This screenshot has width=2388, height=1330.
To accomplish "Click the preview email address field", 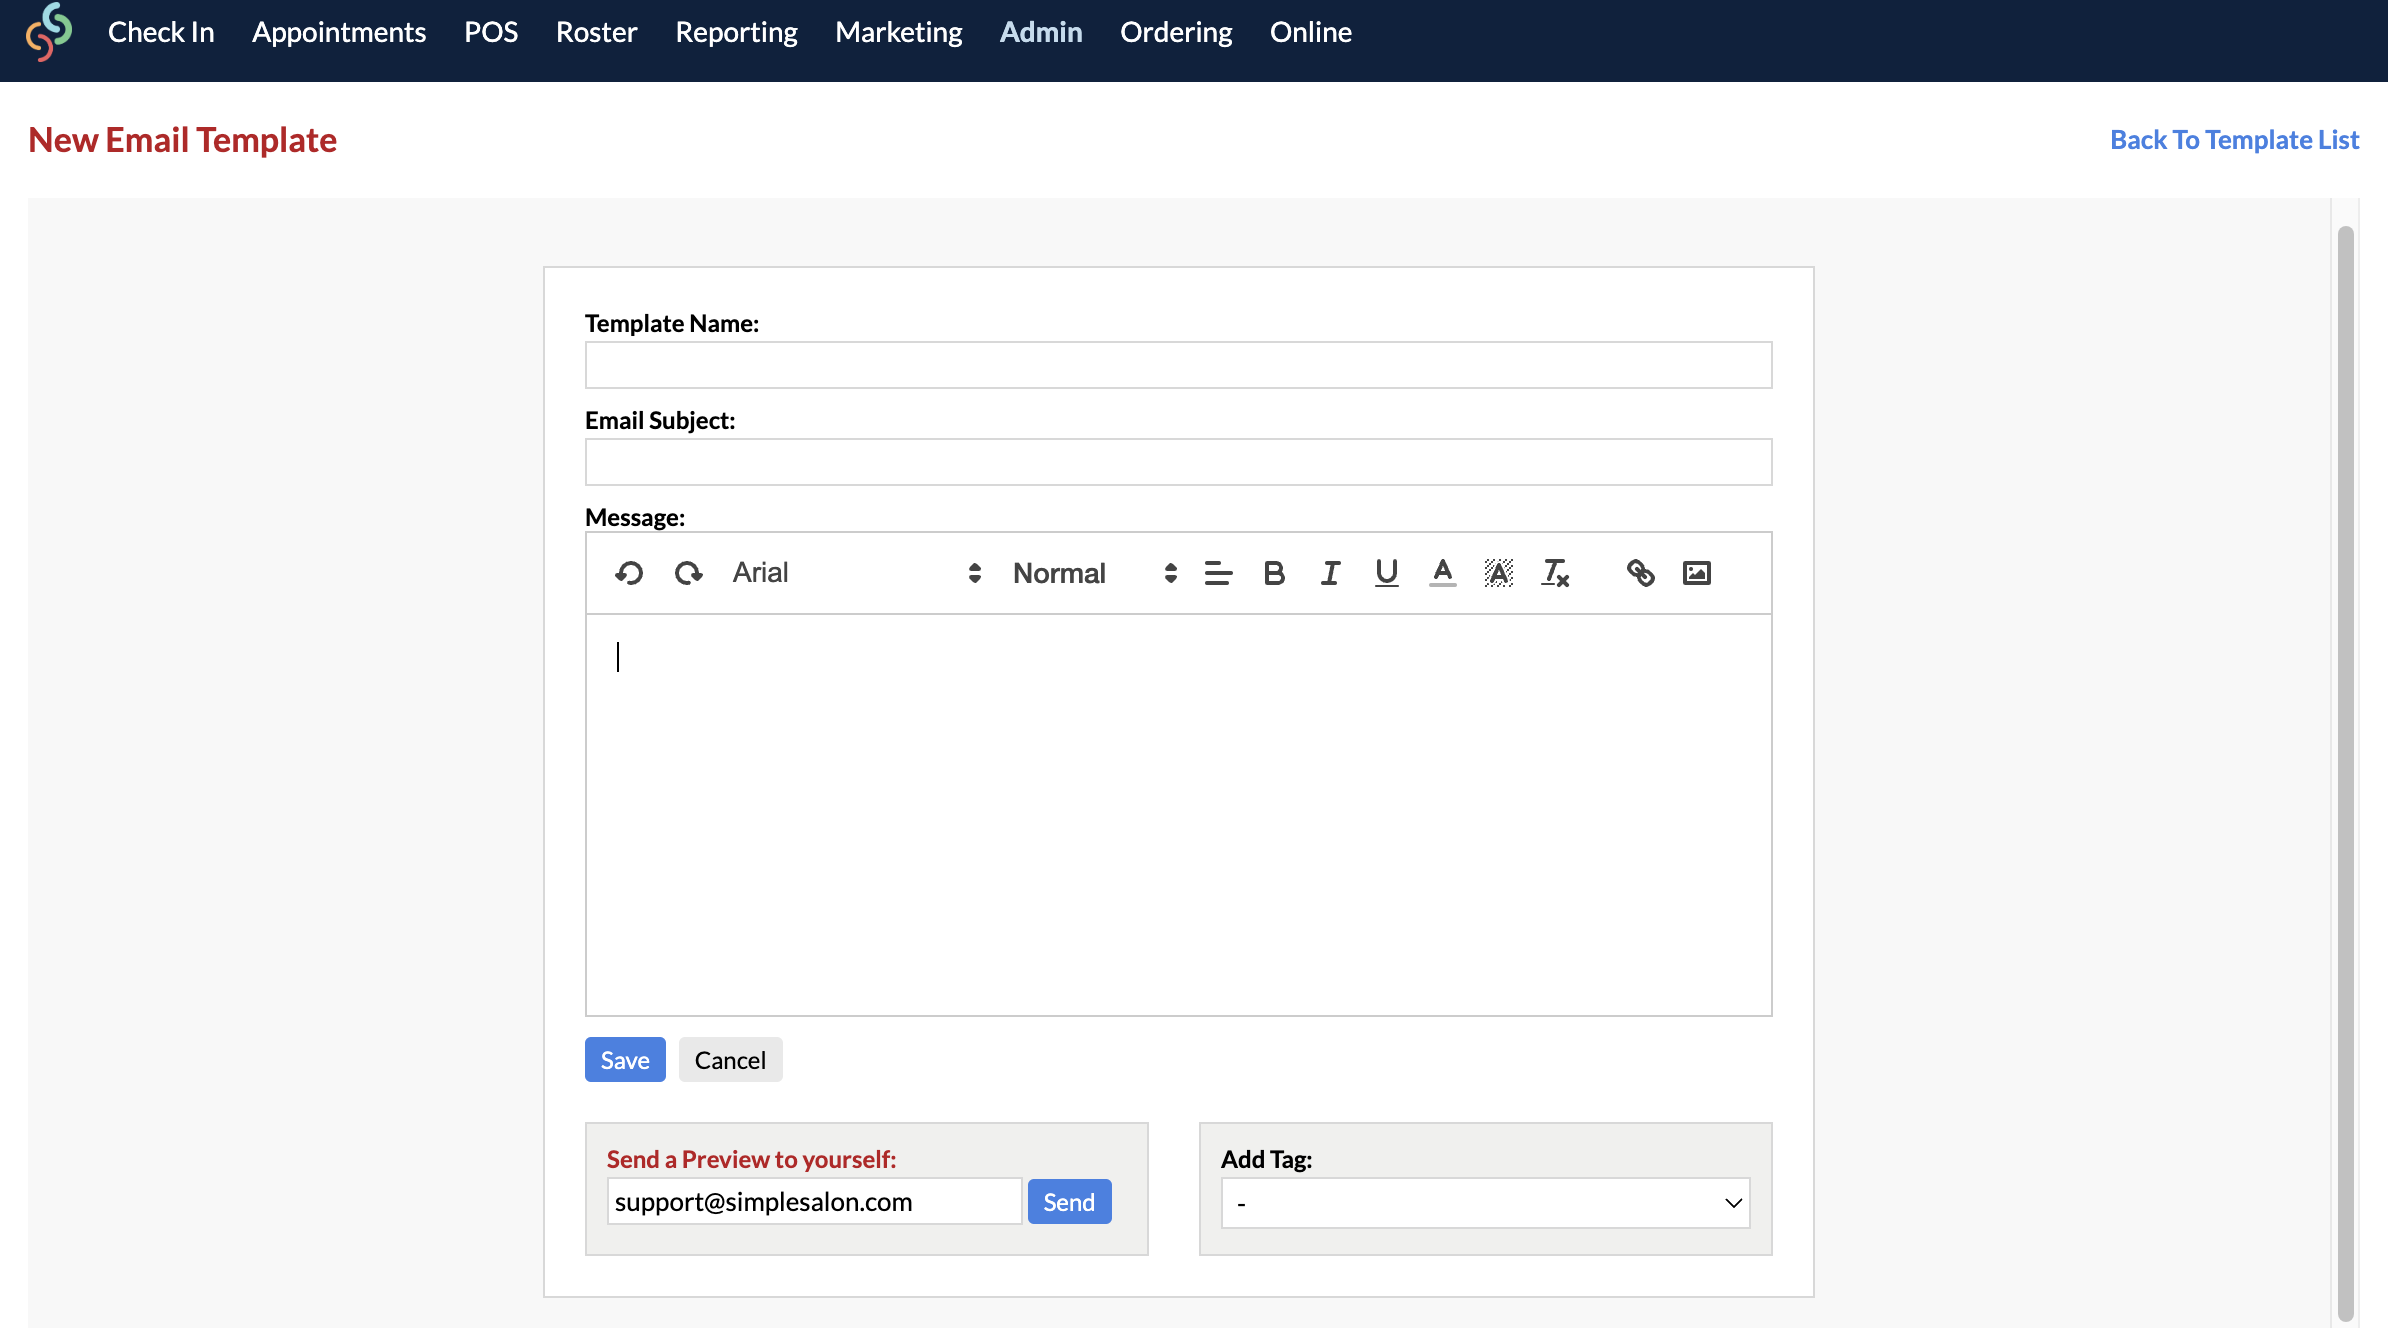I will tap(814, 1202).
